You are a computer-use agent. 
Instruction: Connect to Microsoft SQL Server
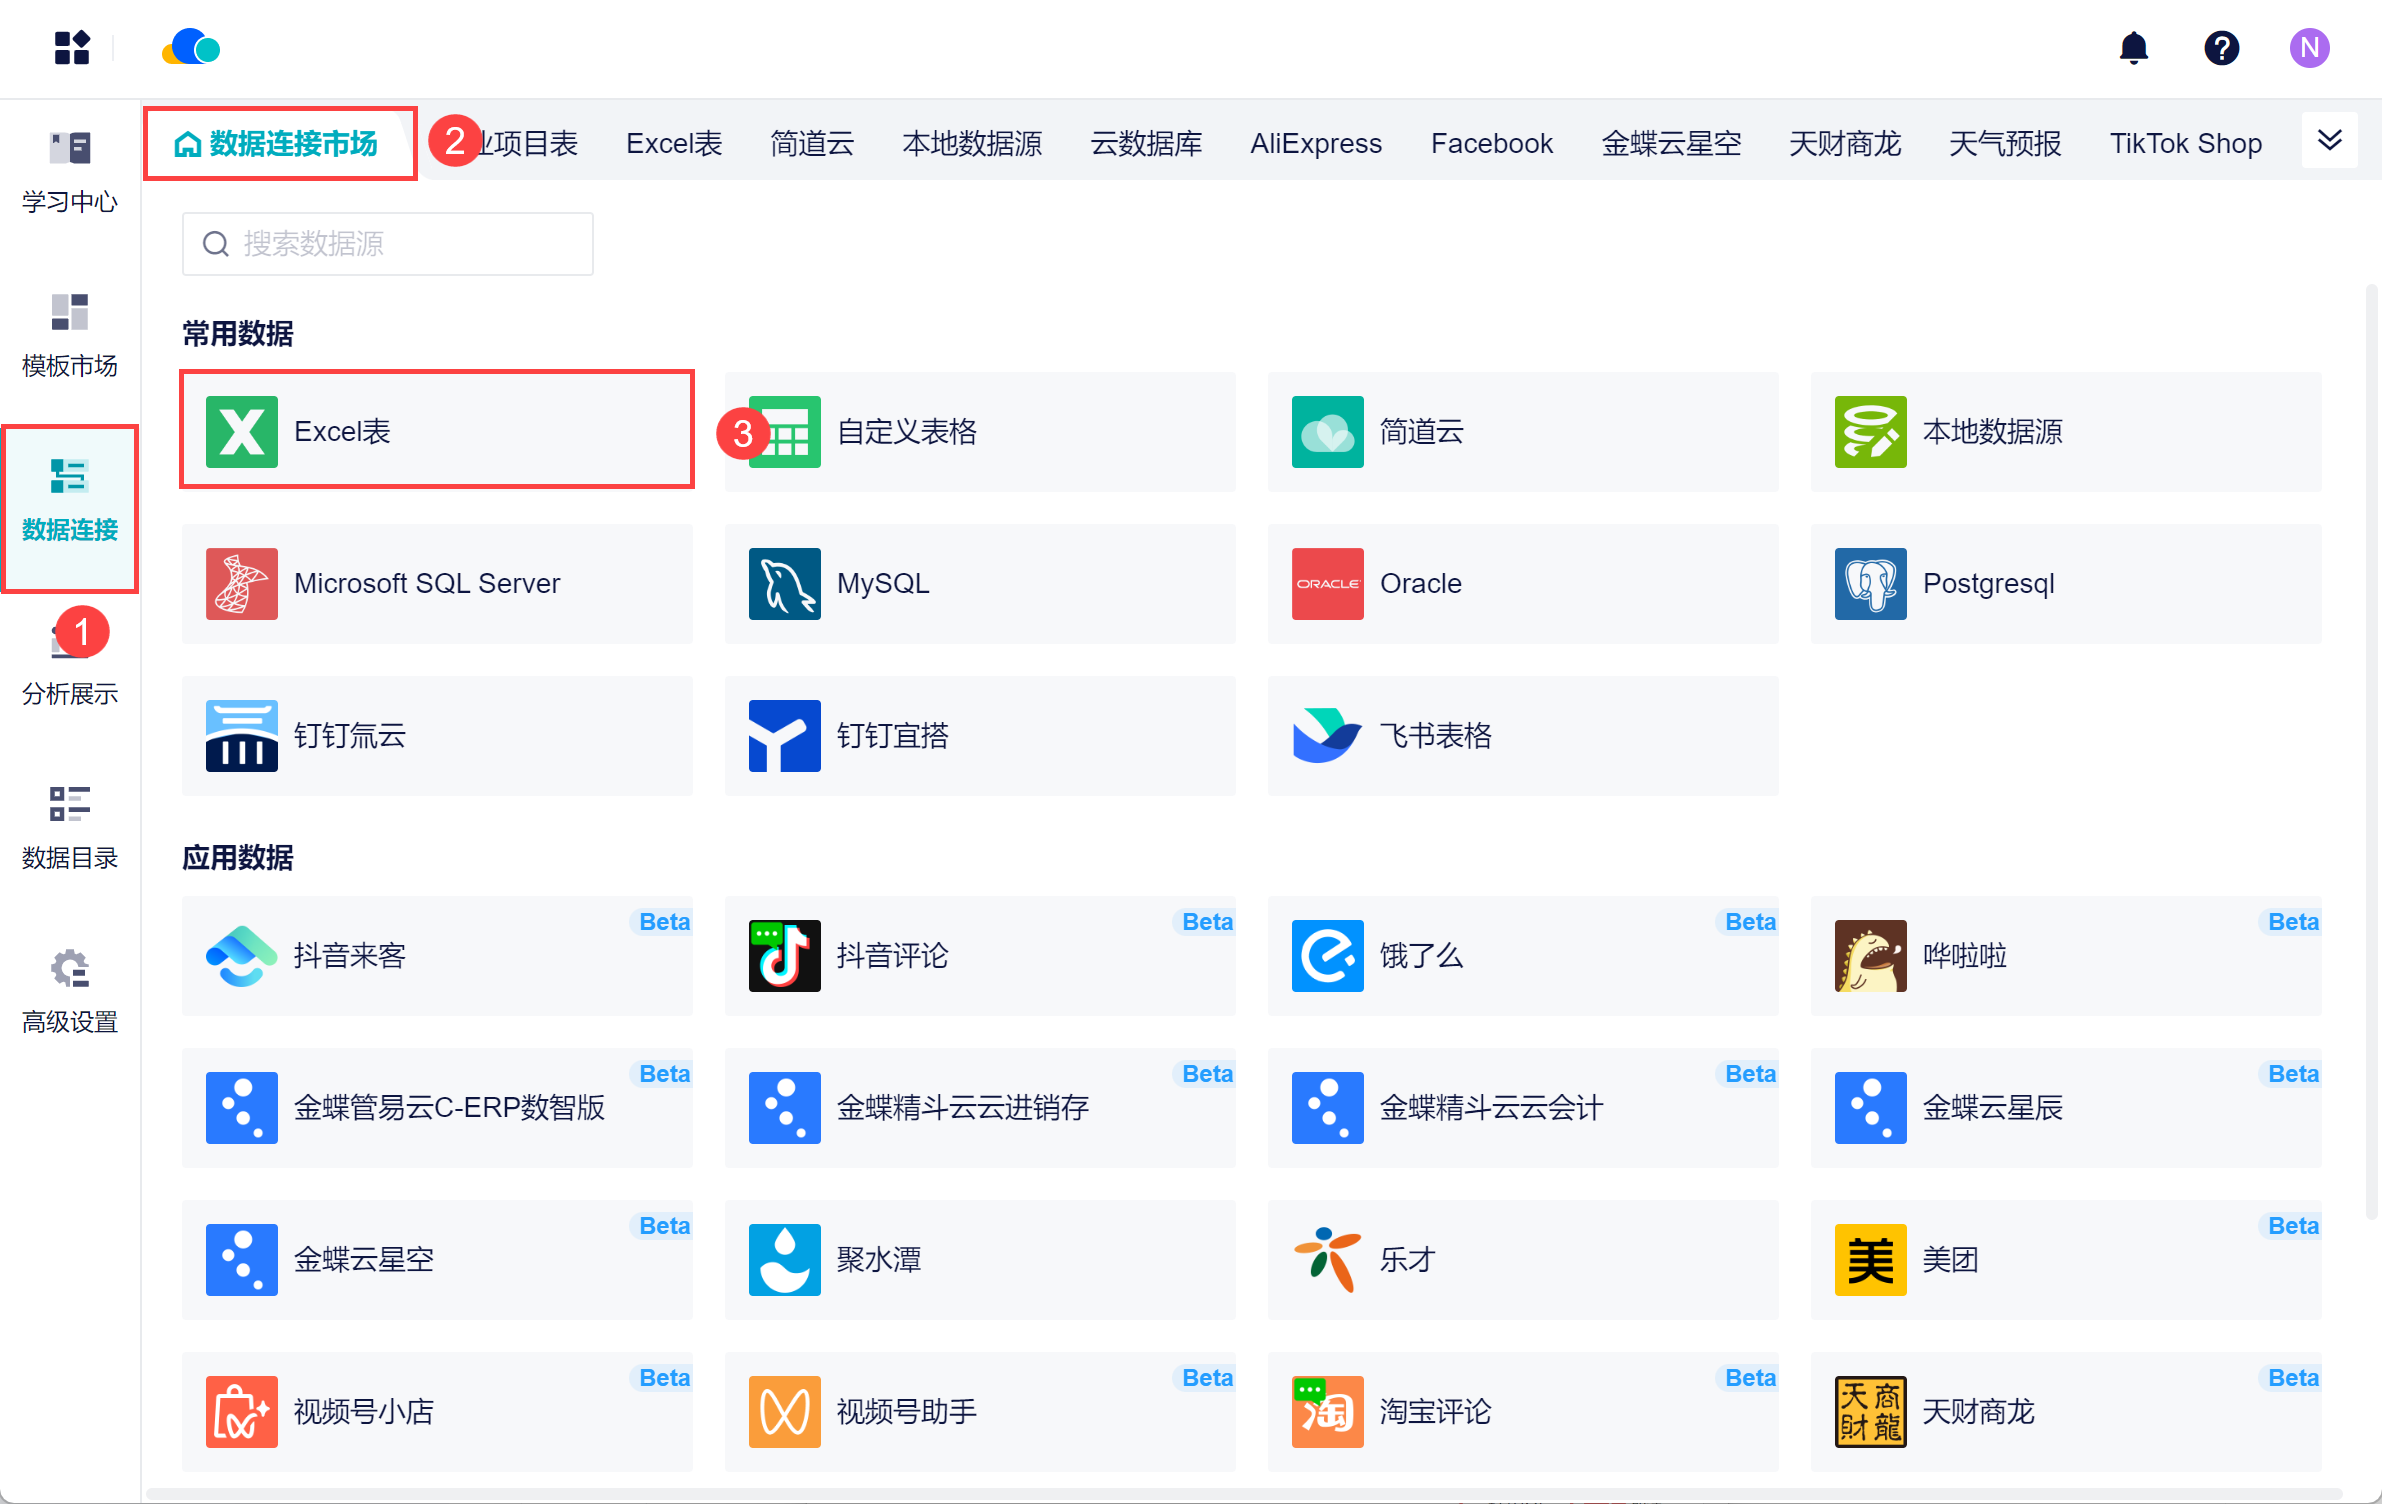(x=437, y=583)
